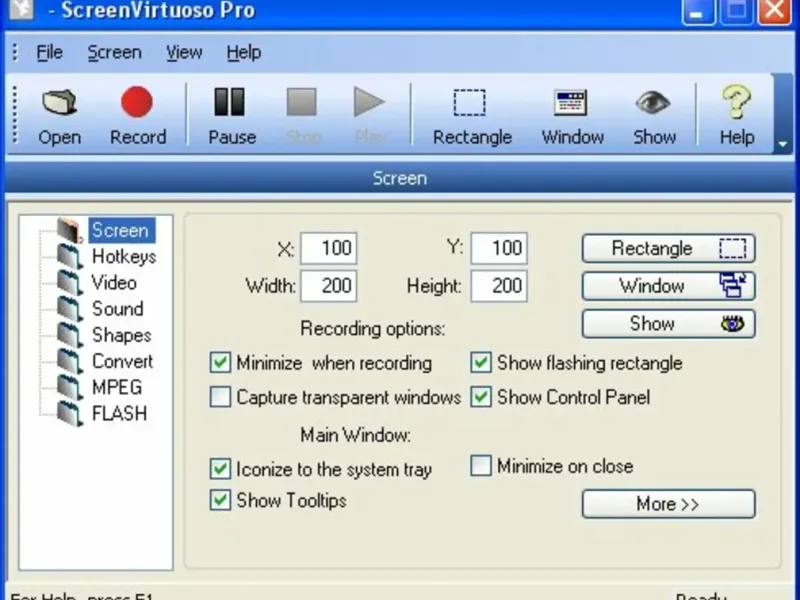Uncheck Minimize when recording
The height and width of the screenshot is (600, 800).
pyautogui.click(x=220, y=363)
